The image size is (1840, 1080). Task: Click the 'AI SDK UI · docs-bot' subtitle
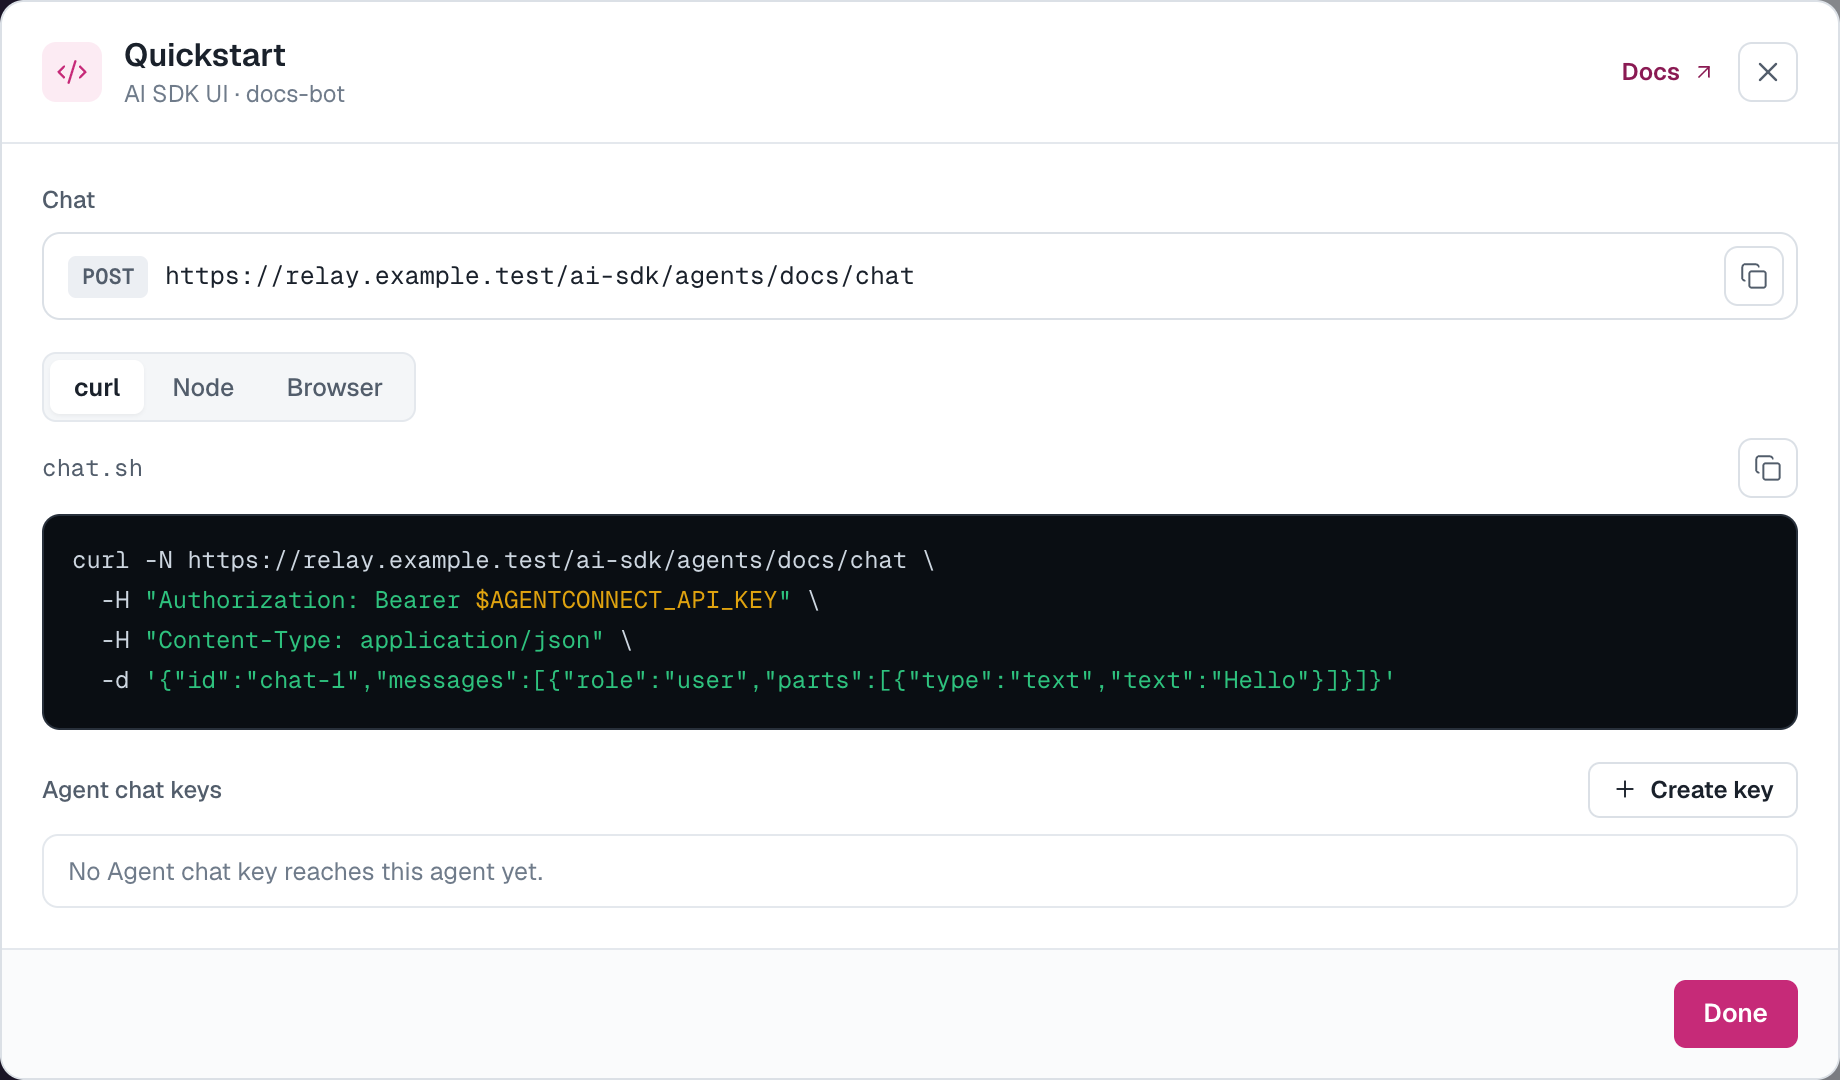tap(234, 94)
